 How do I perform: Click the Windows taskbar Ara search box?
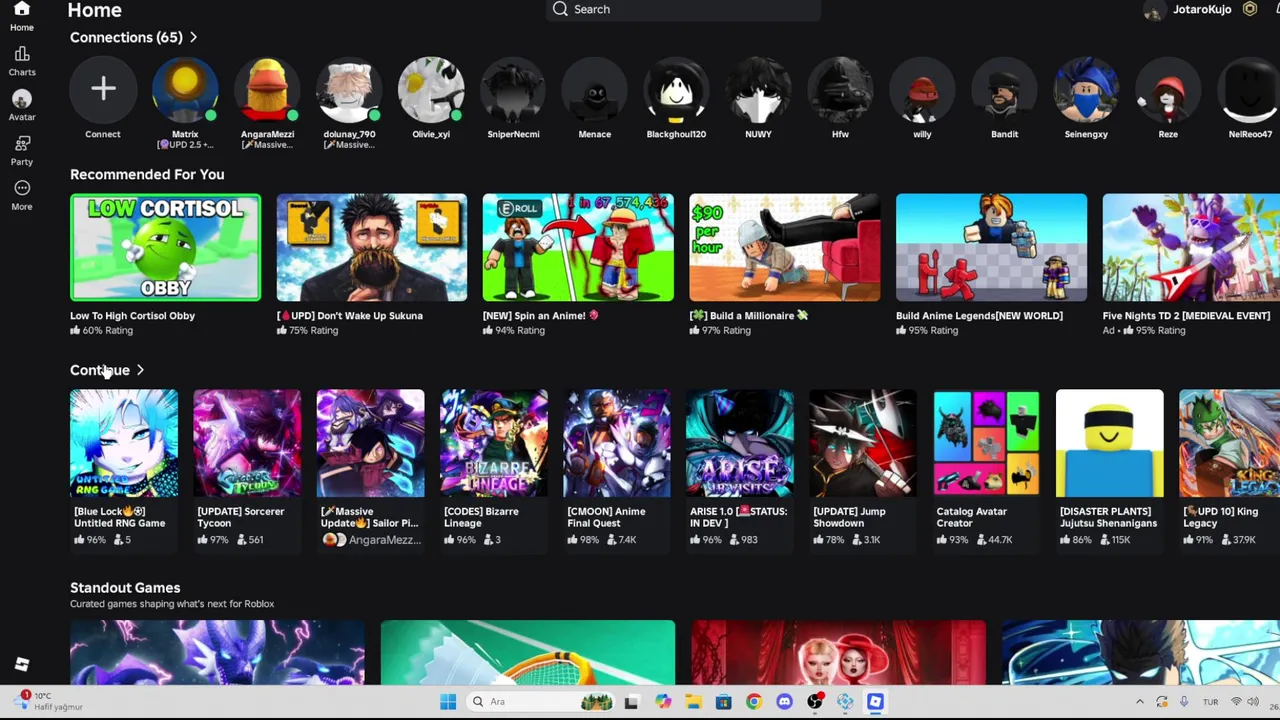pyautogui.click(x=540, y=702)
